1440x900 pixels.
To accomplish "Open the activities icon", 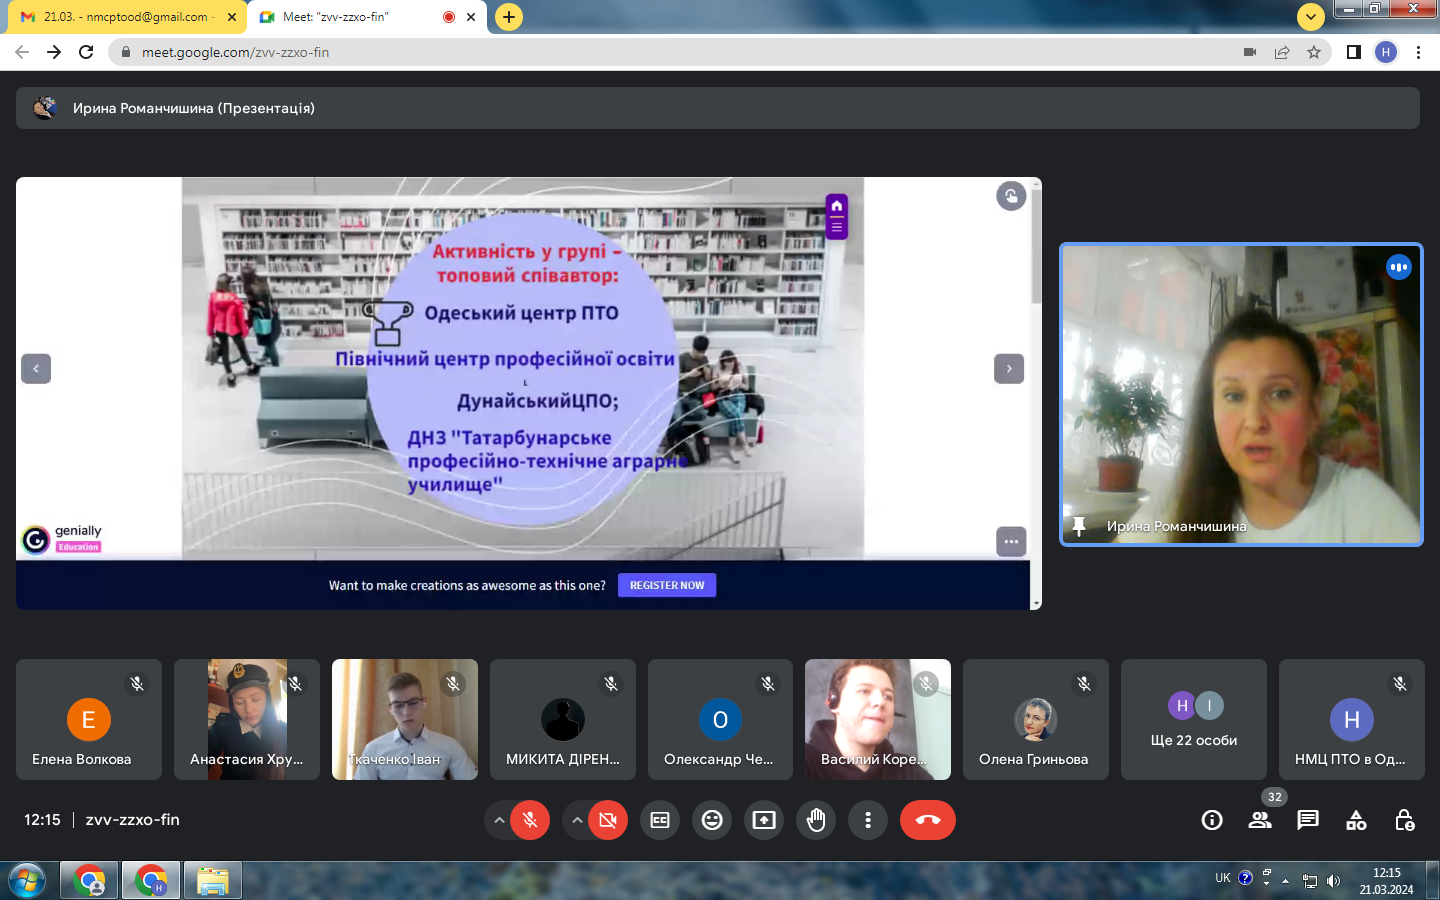I will pos(1356,820).
